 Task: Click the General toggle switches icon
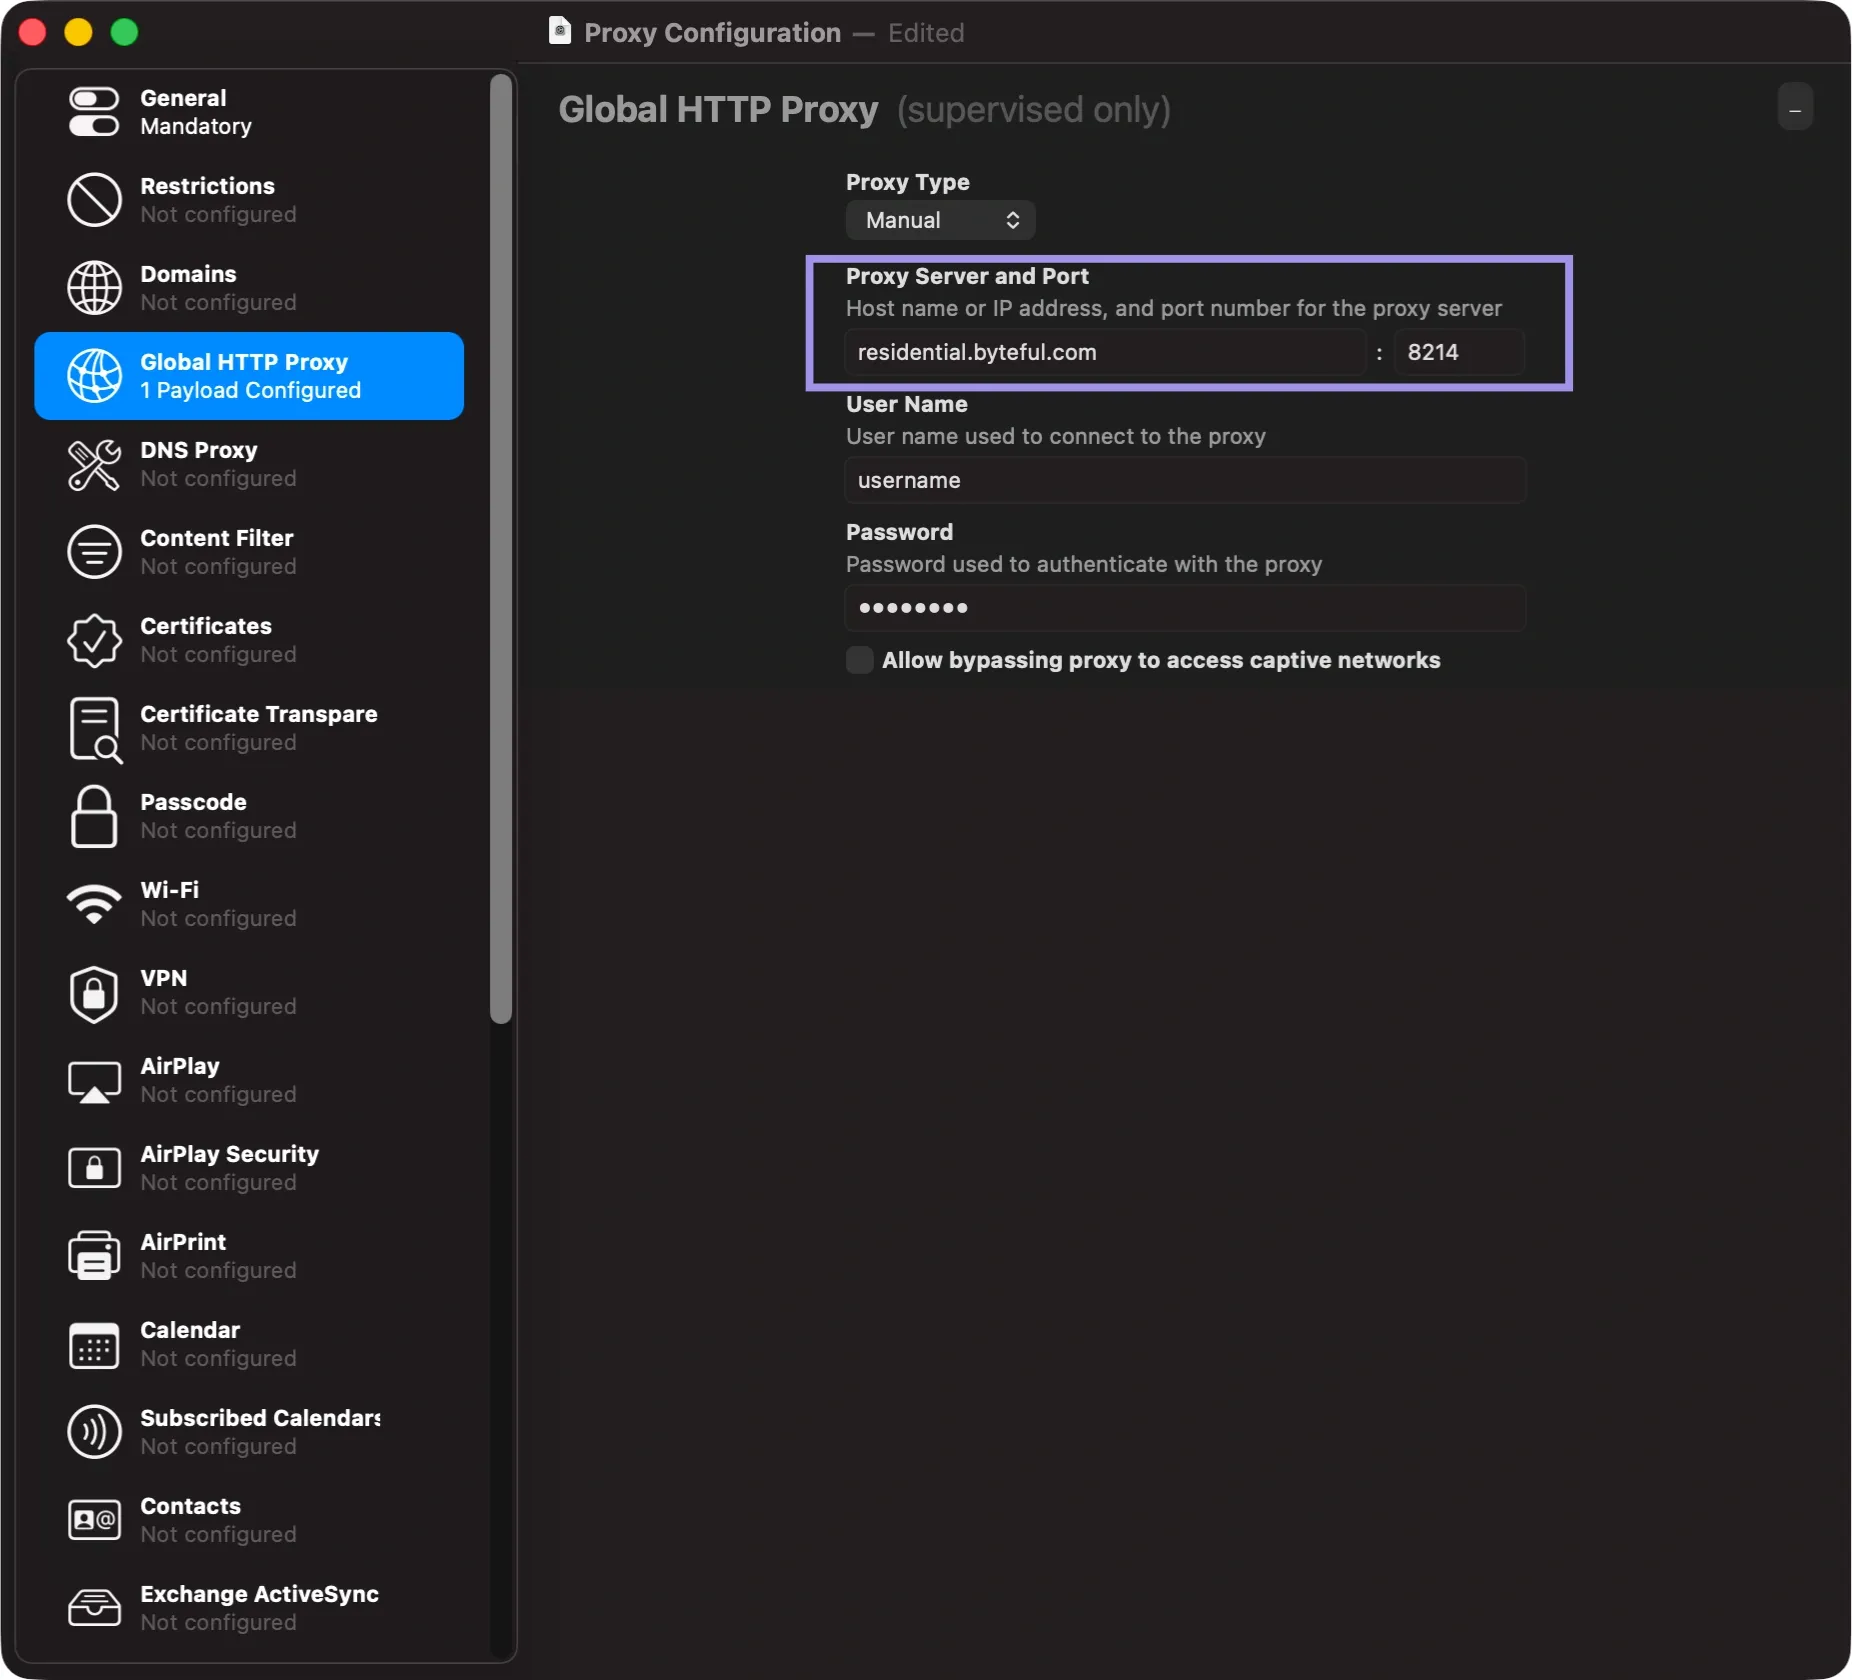click(x=94, y=112)
